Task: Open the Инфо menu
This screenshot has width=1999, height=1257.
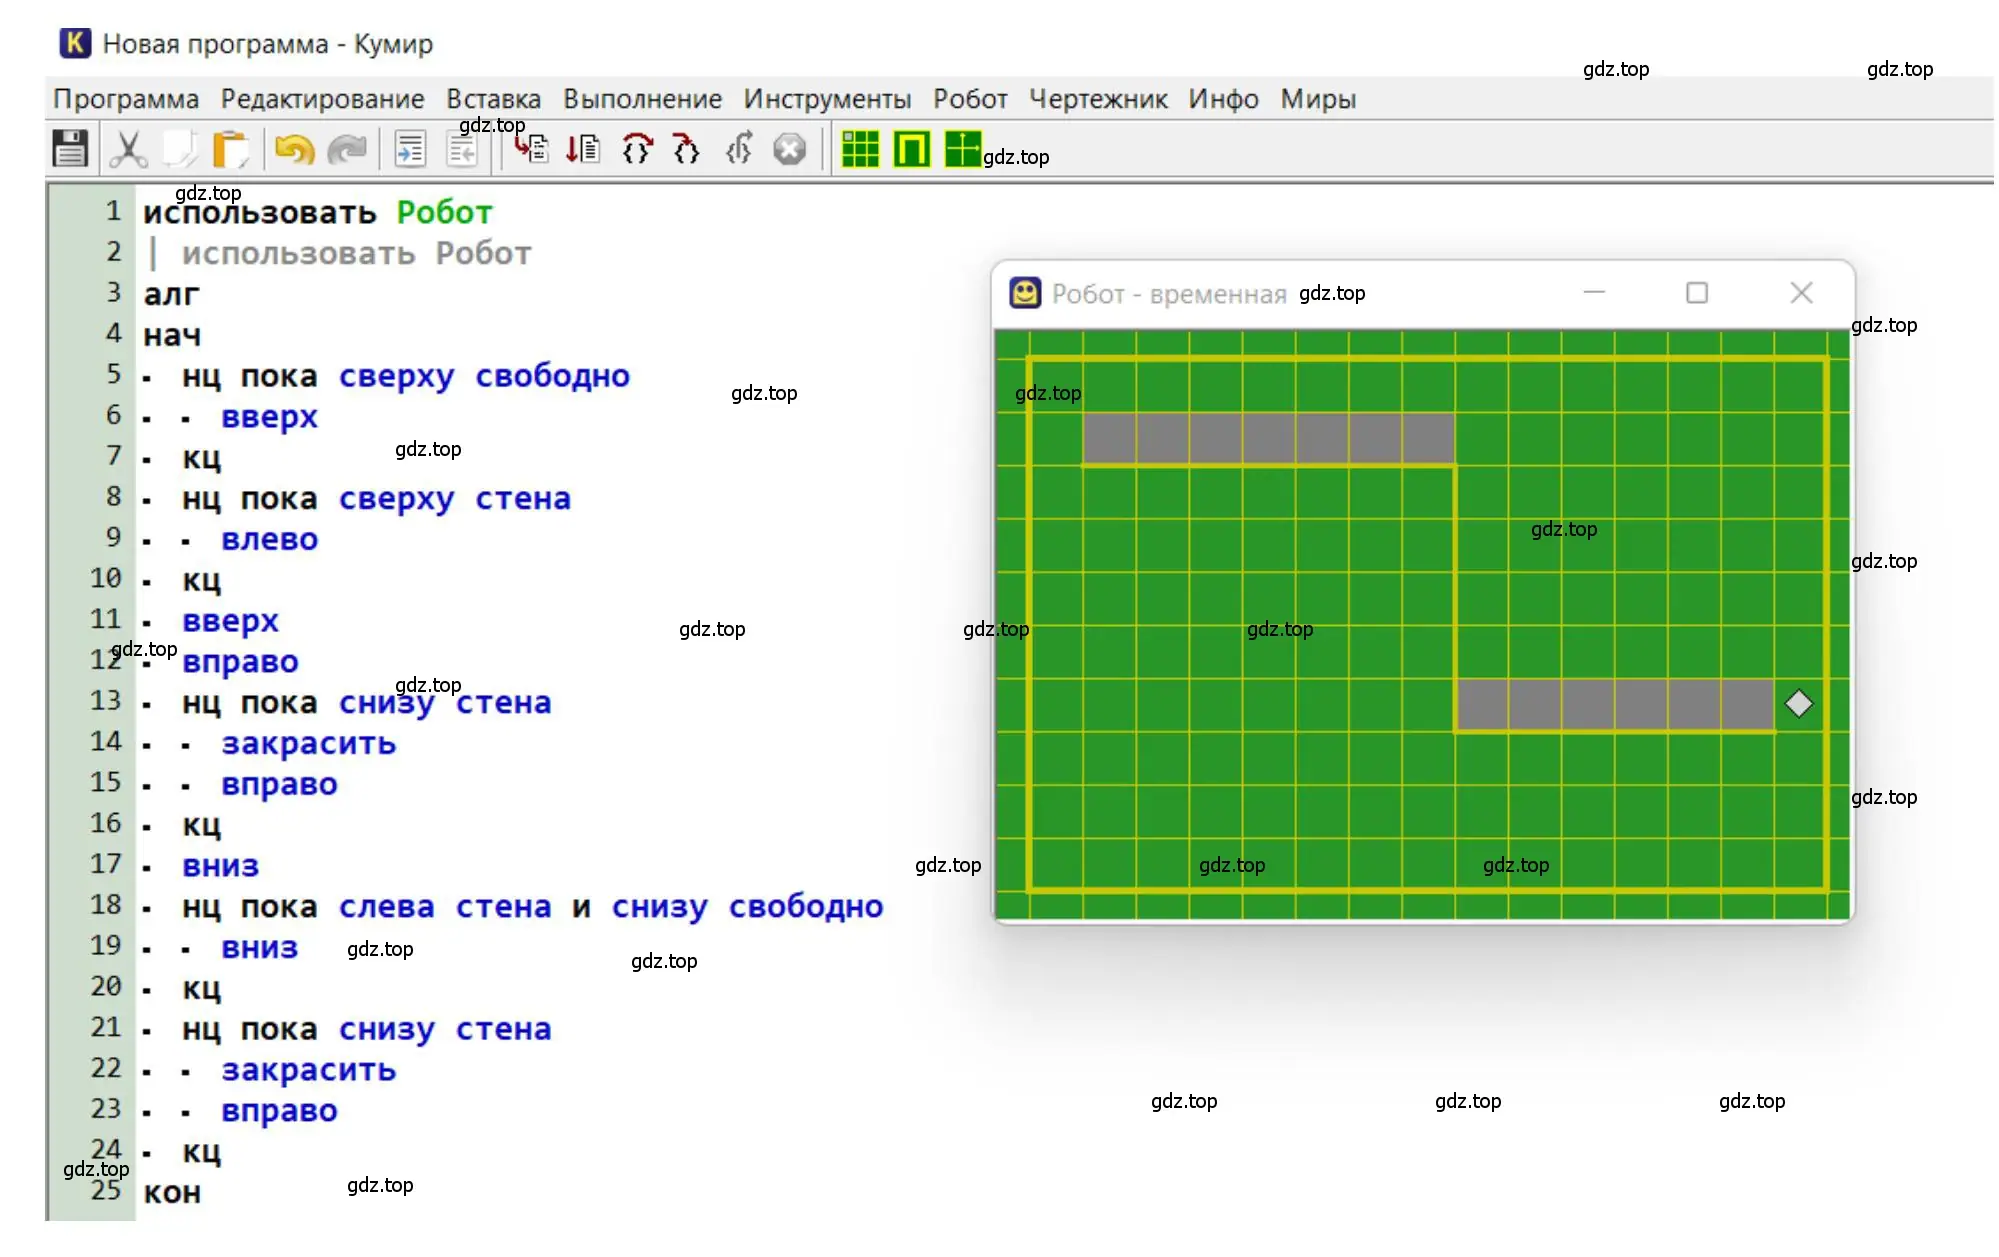Action: 1223,99
